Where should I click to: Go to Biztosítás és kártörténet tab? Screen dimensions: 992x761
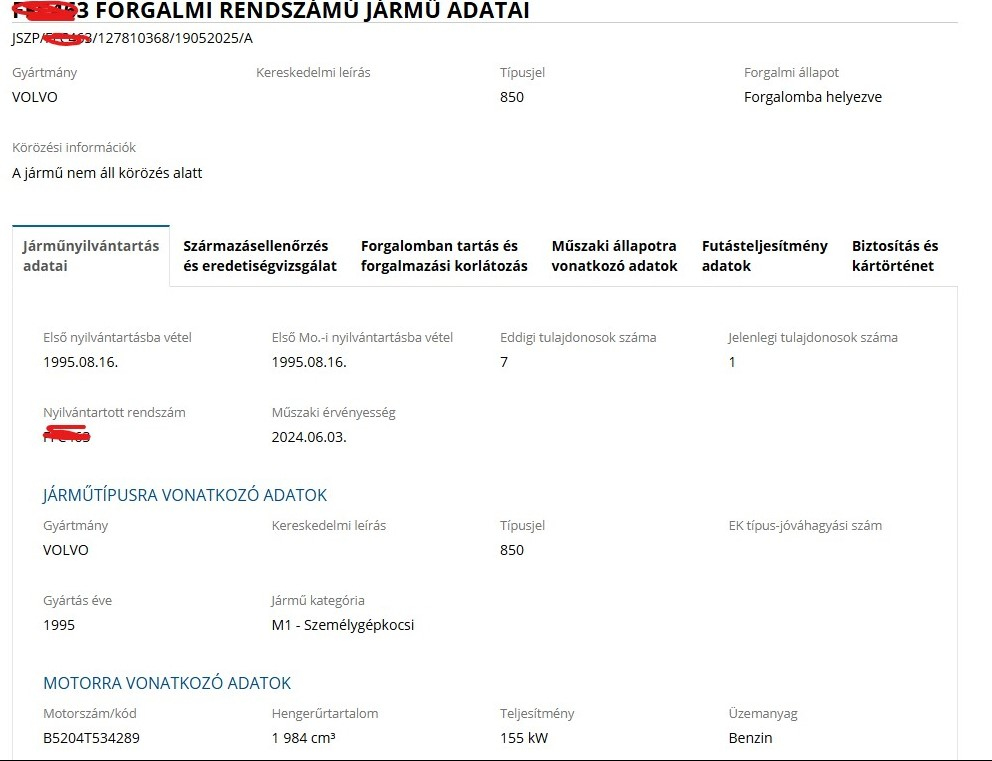tap(895, 256)
